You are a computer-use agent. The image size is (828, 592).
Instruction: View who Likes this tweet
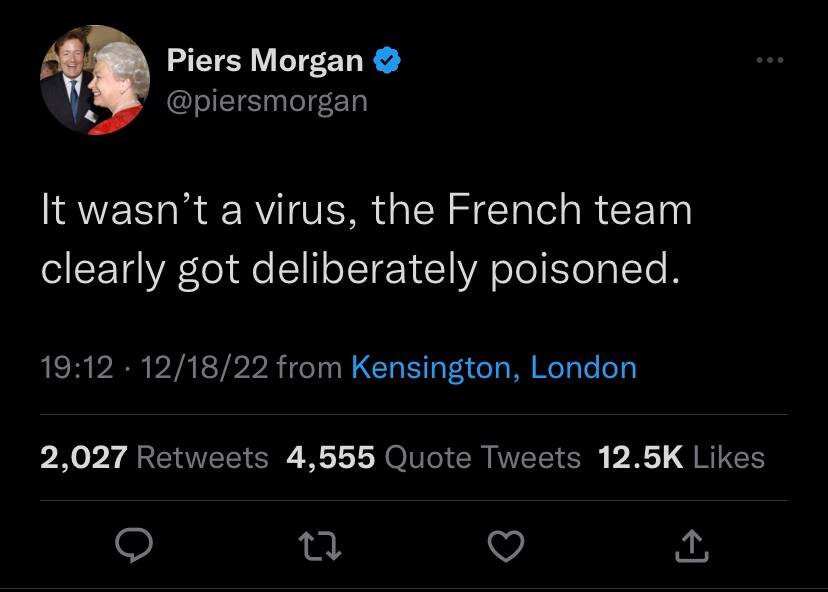728,458
